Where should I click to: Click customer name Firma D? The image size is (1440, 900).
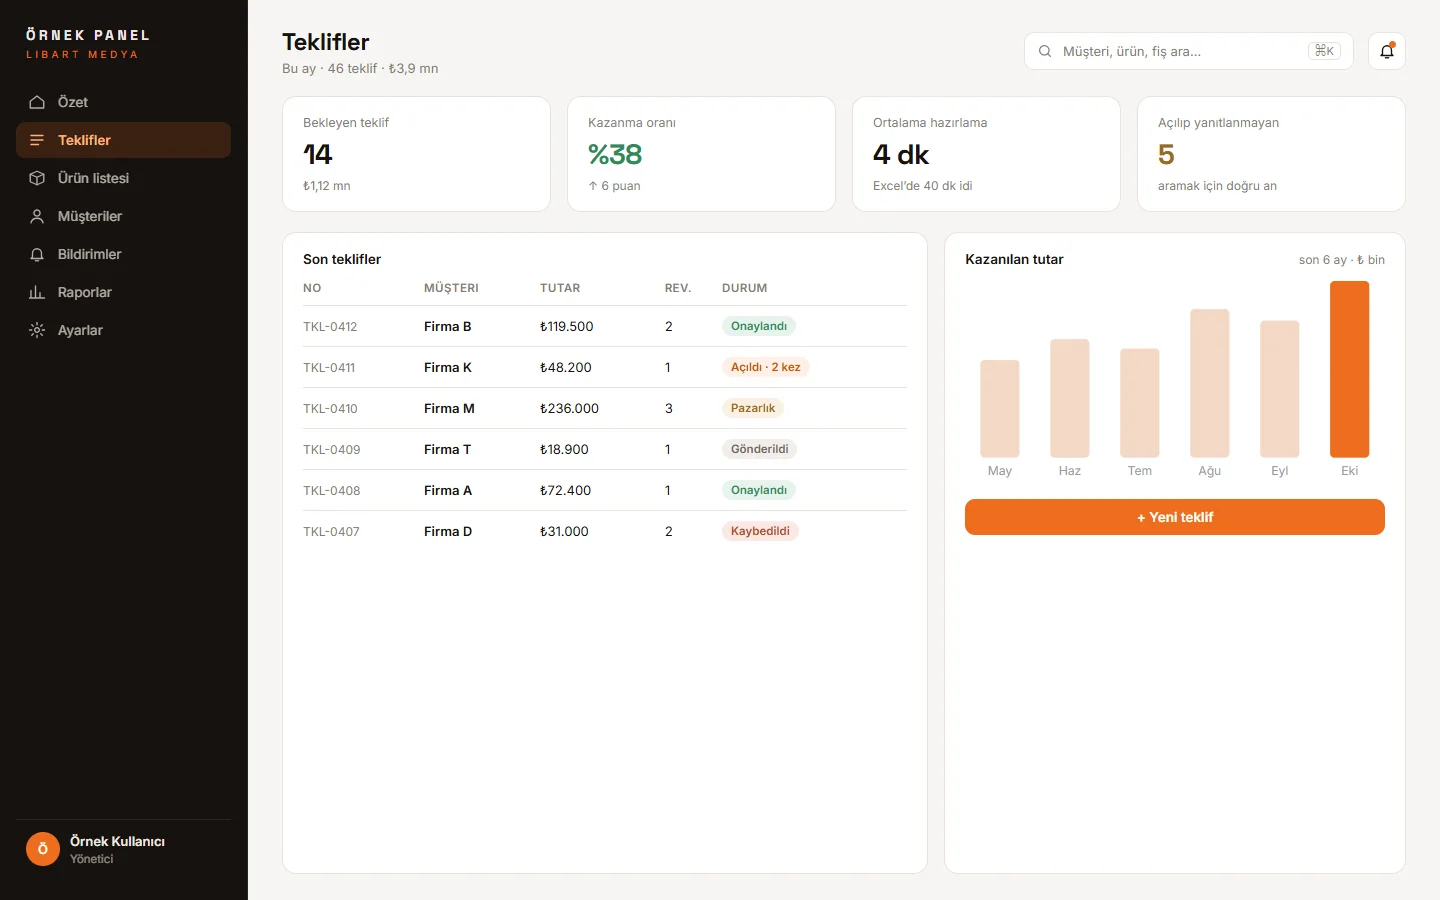pyautogui.click(x=448, y=532)
